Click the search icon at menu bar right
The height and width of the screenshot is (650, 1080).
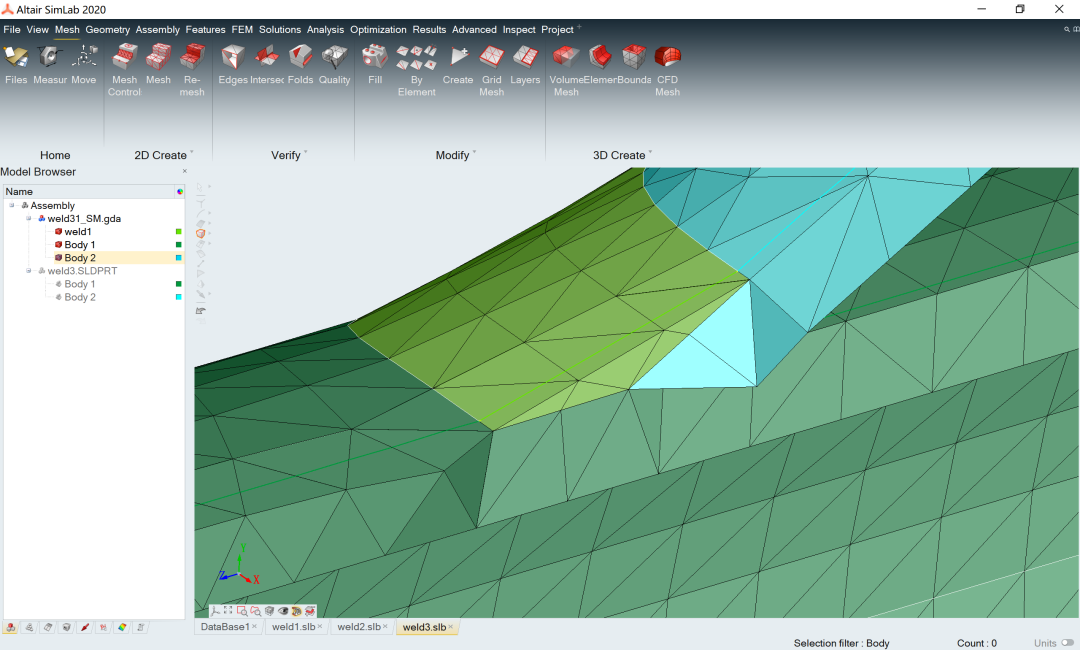click(x=1067, y=30)
